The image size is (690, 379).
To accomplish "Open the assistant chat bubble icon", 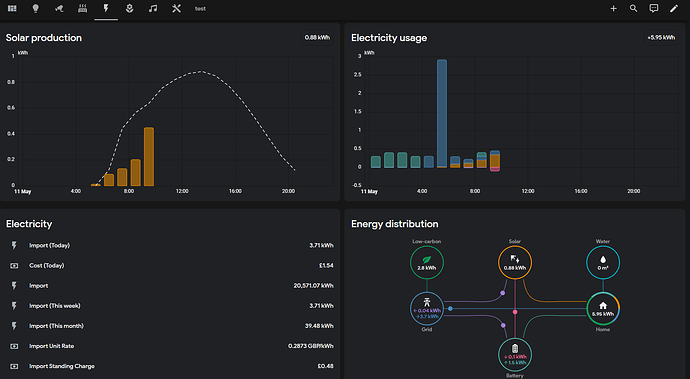I will 654,8.
